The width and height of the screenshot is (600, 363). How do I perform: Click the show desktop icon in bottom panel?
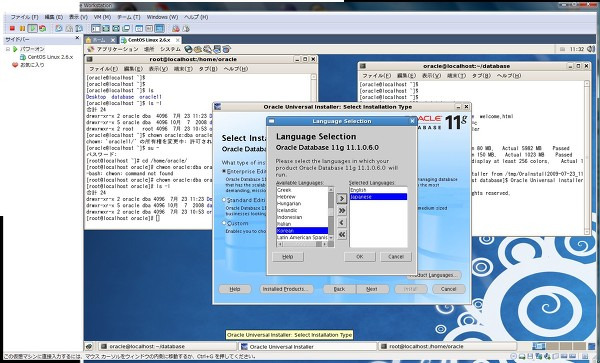[x=89, y=347]
